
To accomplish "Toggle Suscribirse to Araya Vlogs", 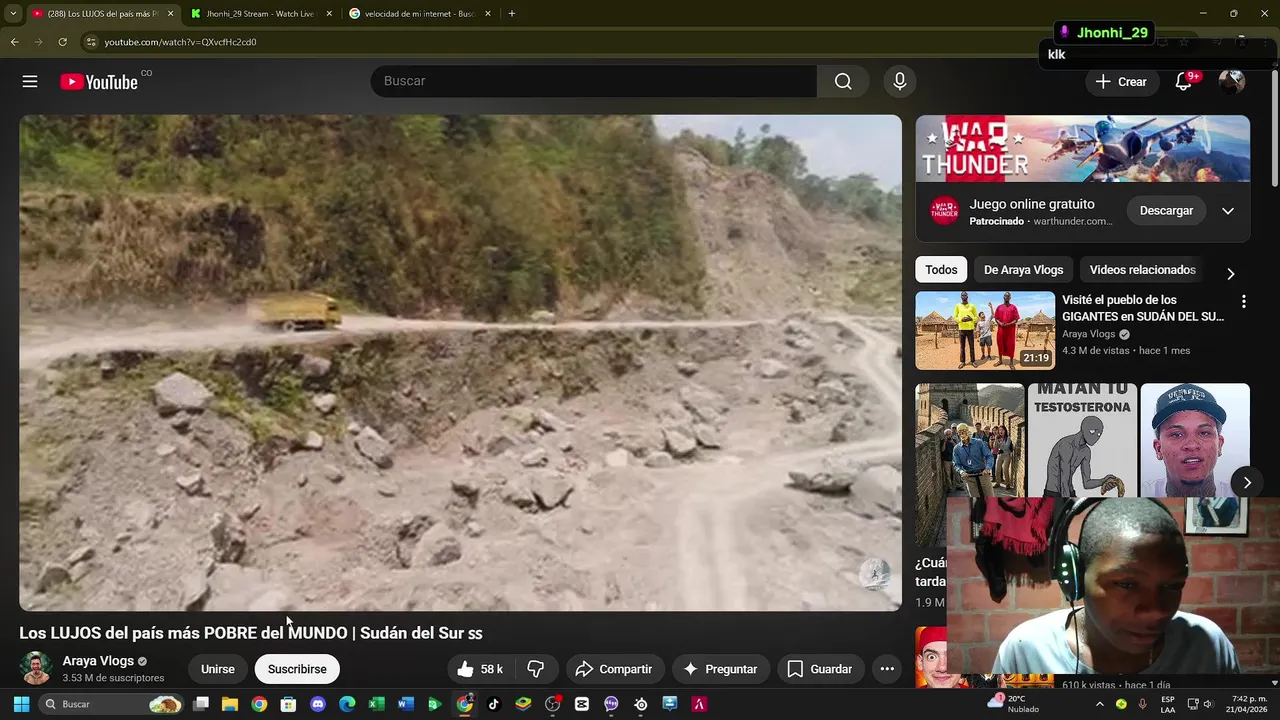I will click(x=297, y=669).
